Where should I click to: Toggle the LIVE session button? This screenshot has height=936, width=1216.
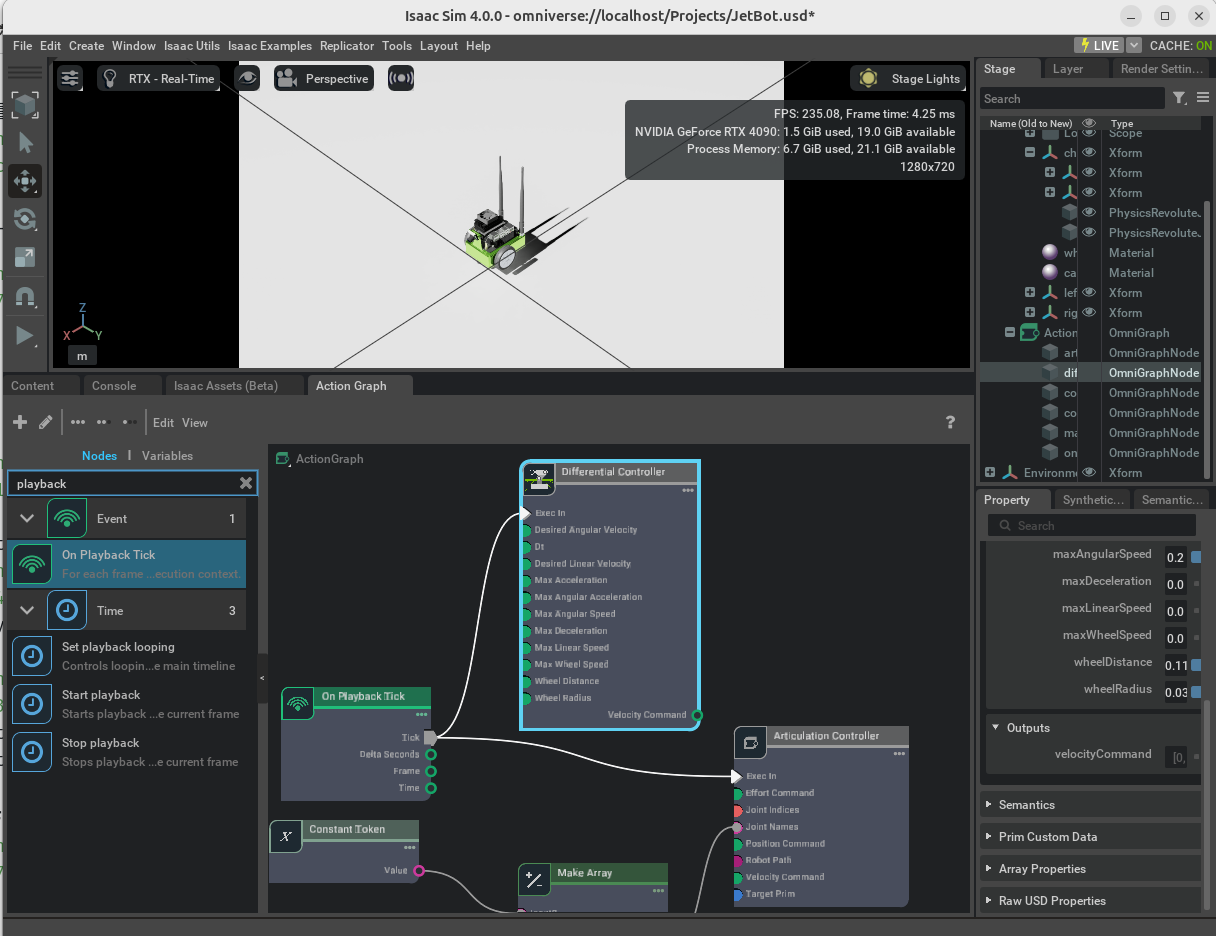1098,45
